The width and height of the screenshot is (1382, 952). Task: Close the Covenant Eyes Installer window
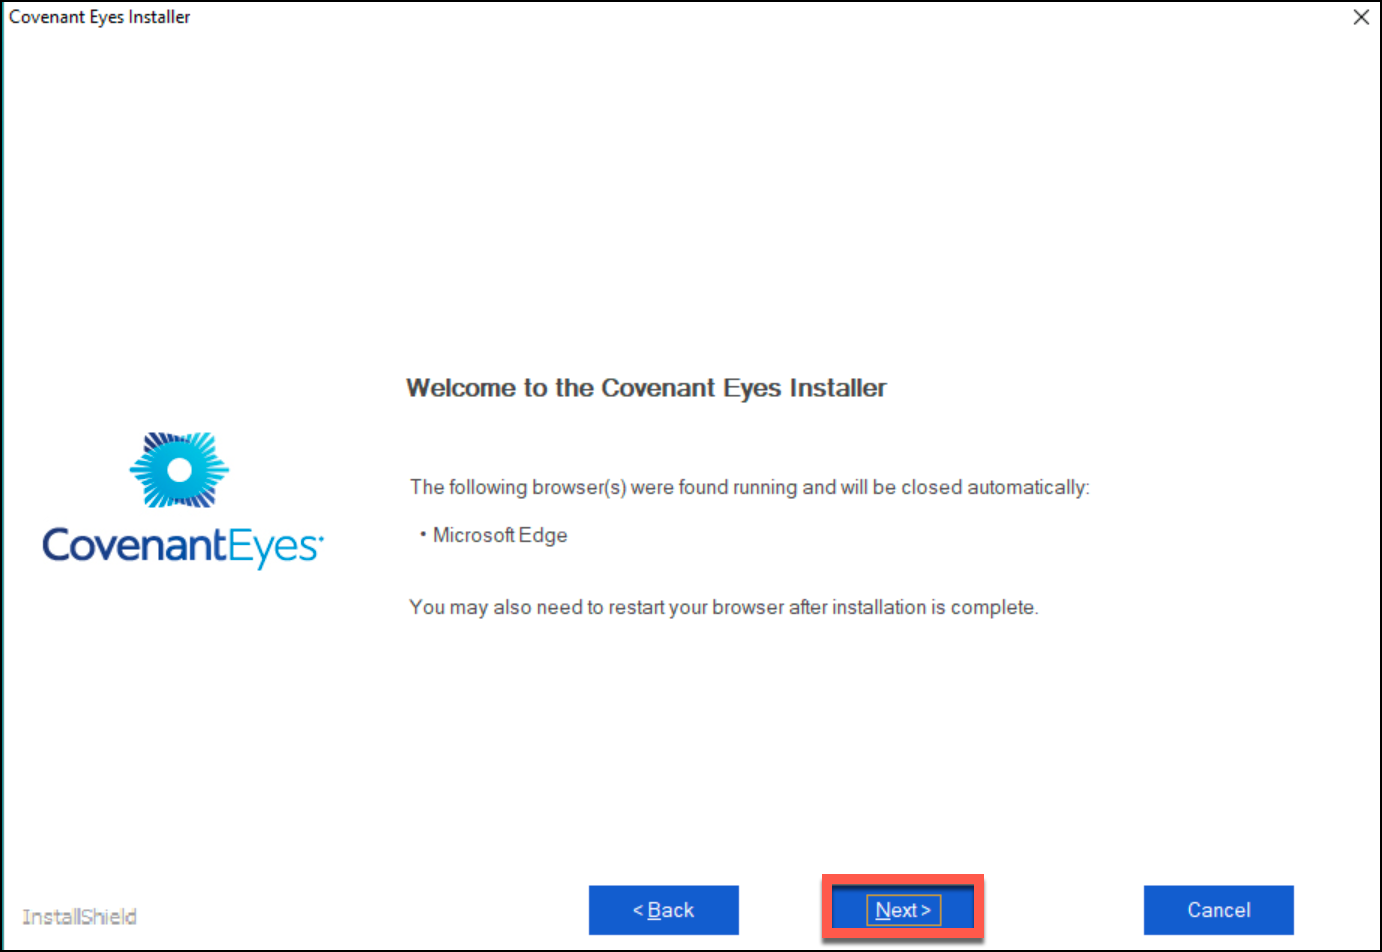point(1361,17)
